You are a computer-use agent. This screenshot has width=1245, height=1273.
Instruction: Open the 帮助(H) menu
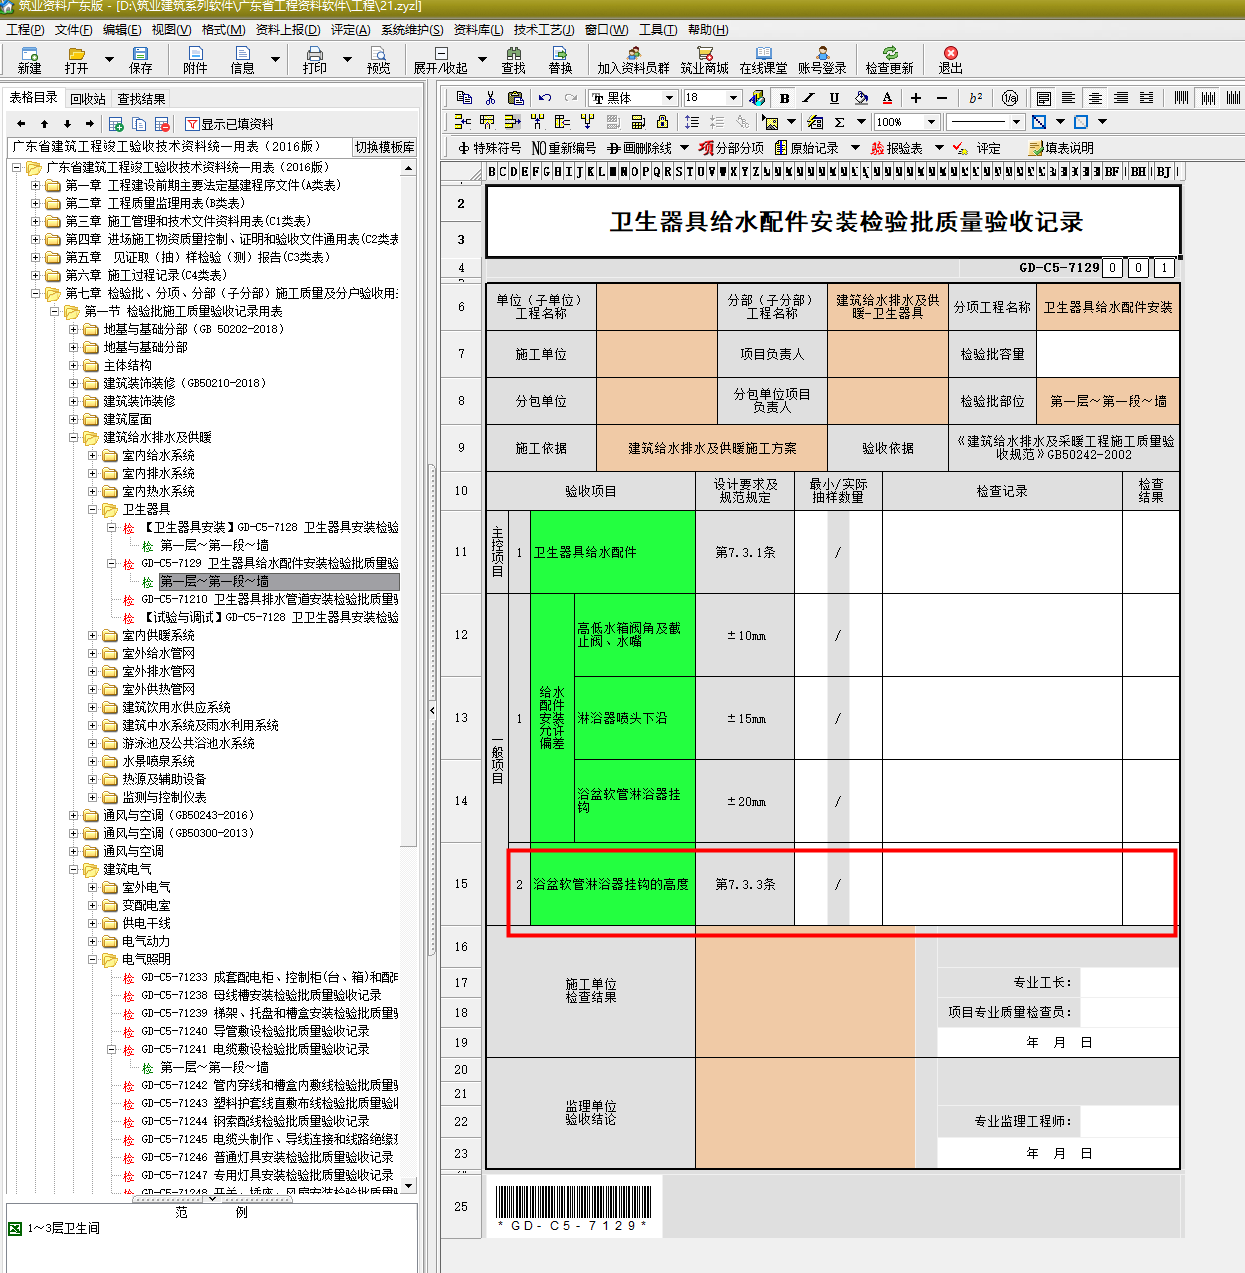pyautogui.click(x=708, y=30)
